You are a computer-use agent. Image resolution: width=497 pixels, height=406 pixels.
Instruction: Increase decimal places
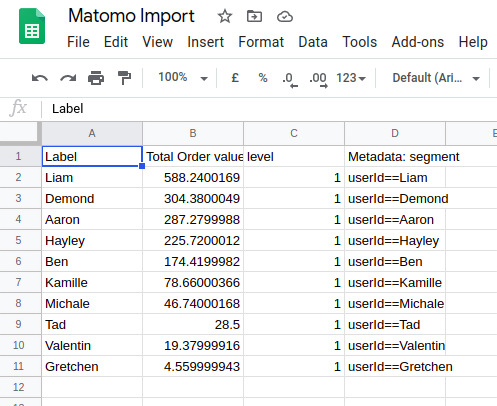click(x=318, y=79)
